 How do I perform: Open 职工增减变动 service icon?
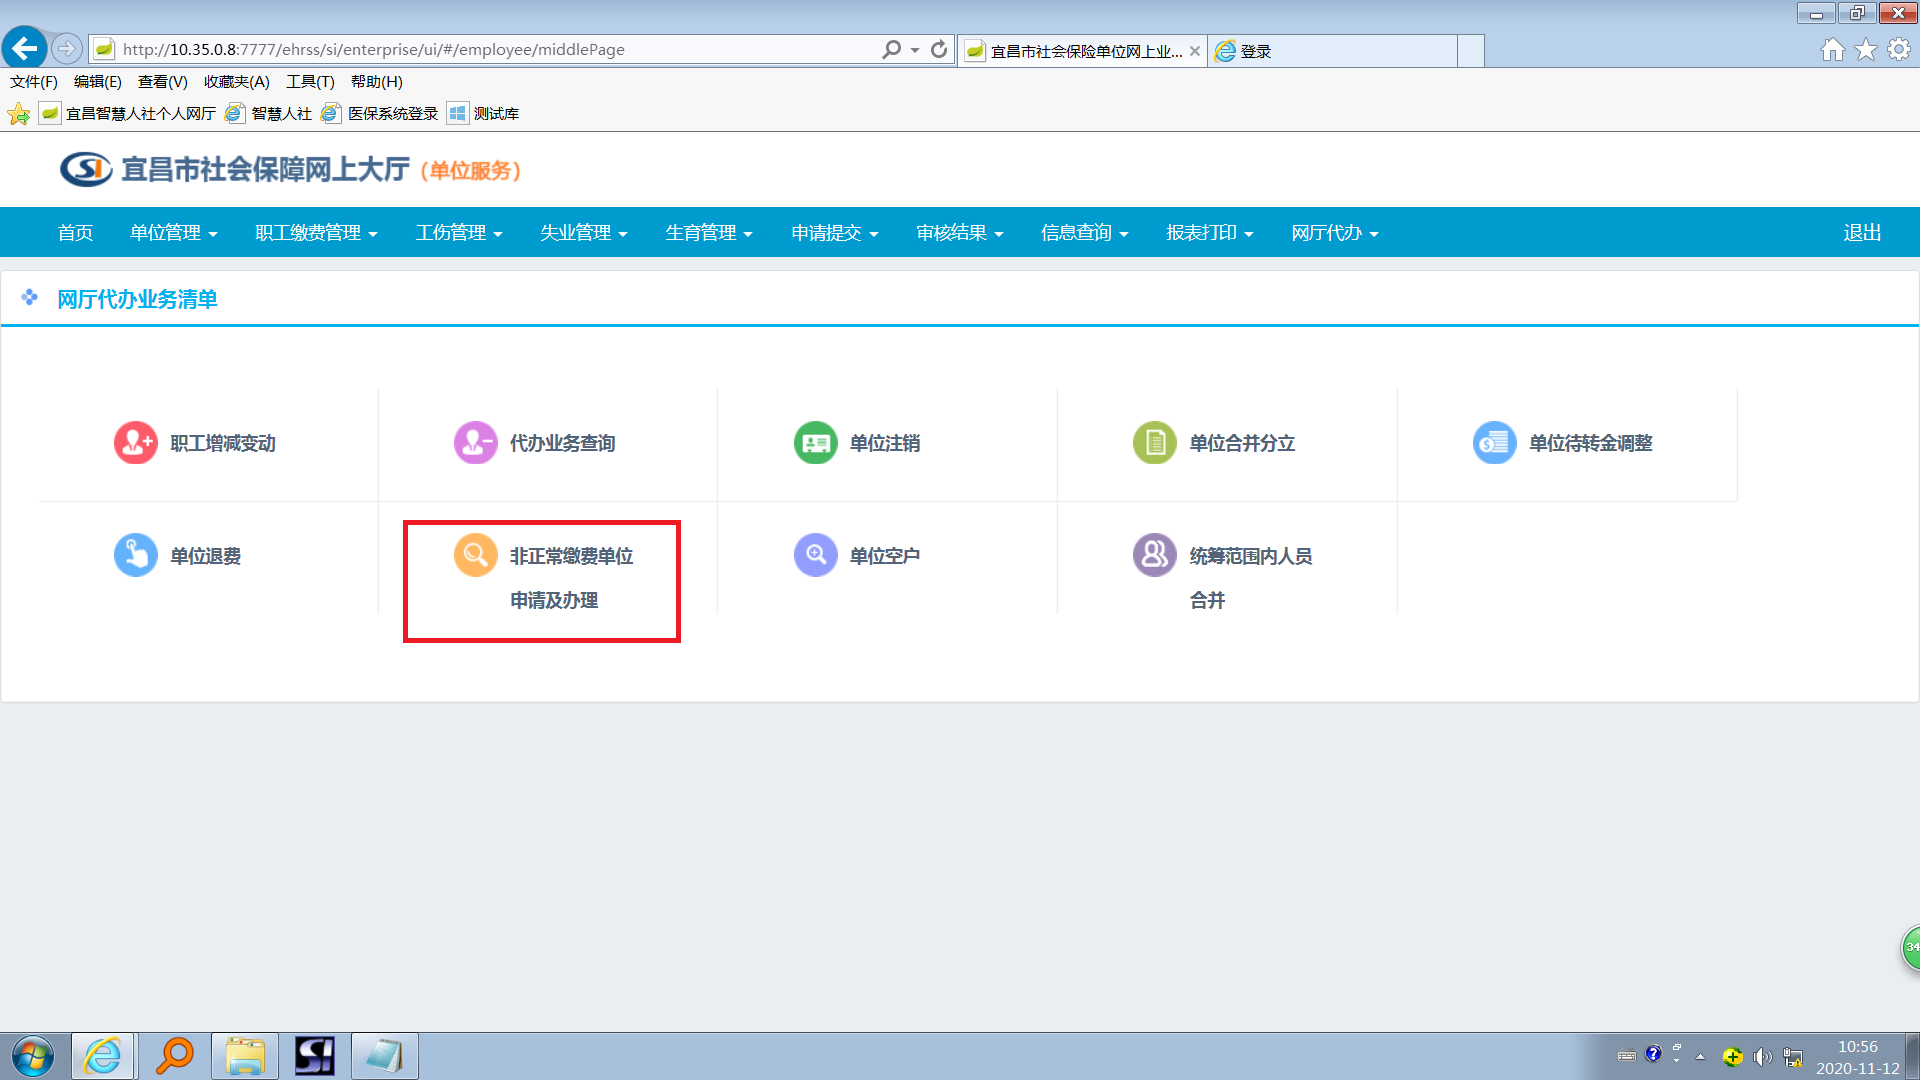[135, 442]
